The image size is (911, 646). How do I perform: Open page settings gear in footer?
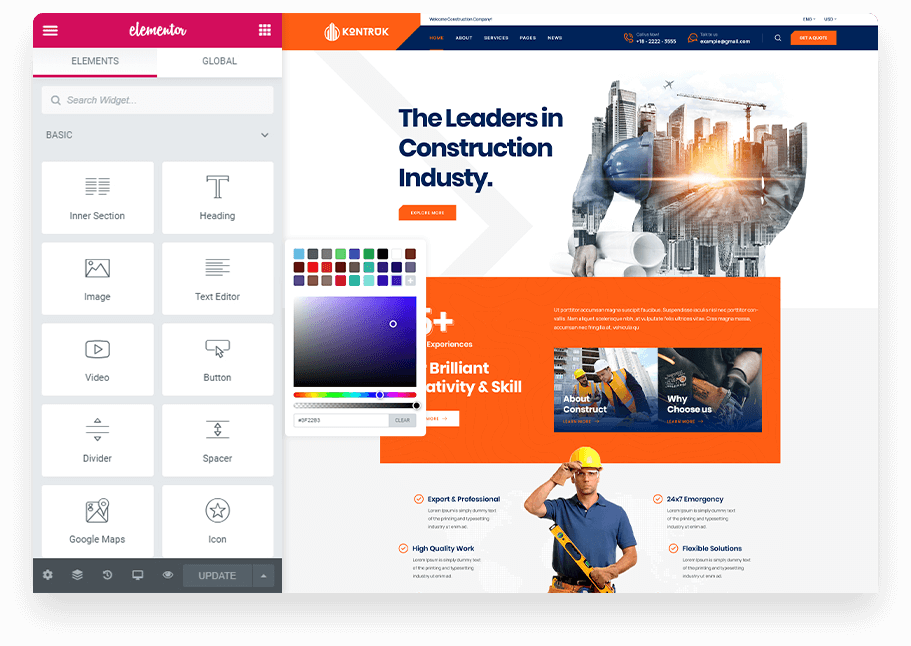[48, 575]
